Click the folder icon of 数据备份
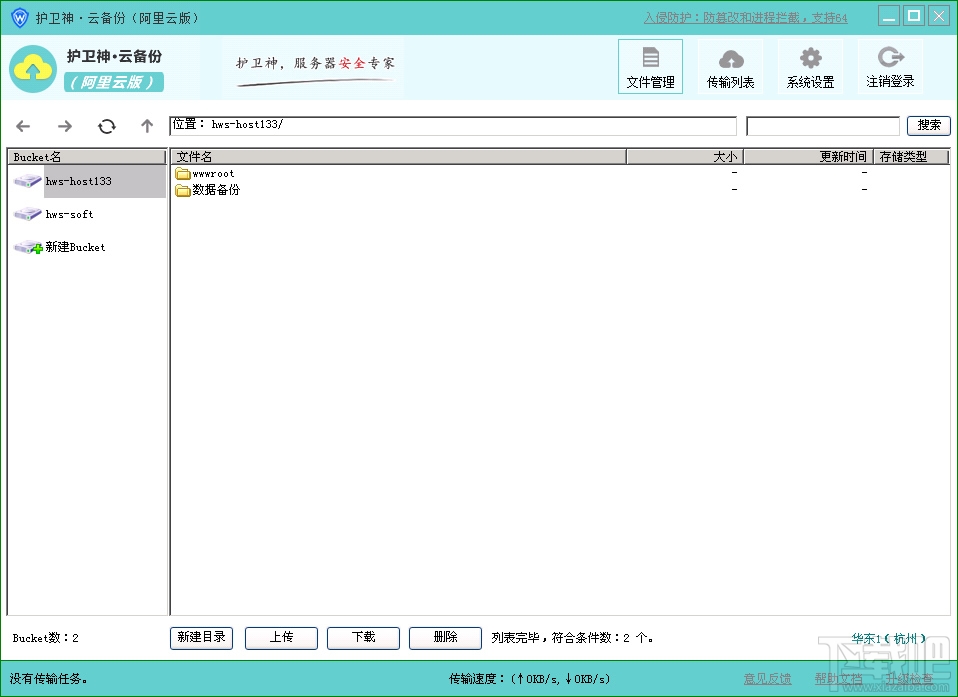 click(x=183, y=190)
